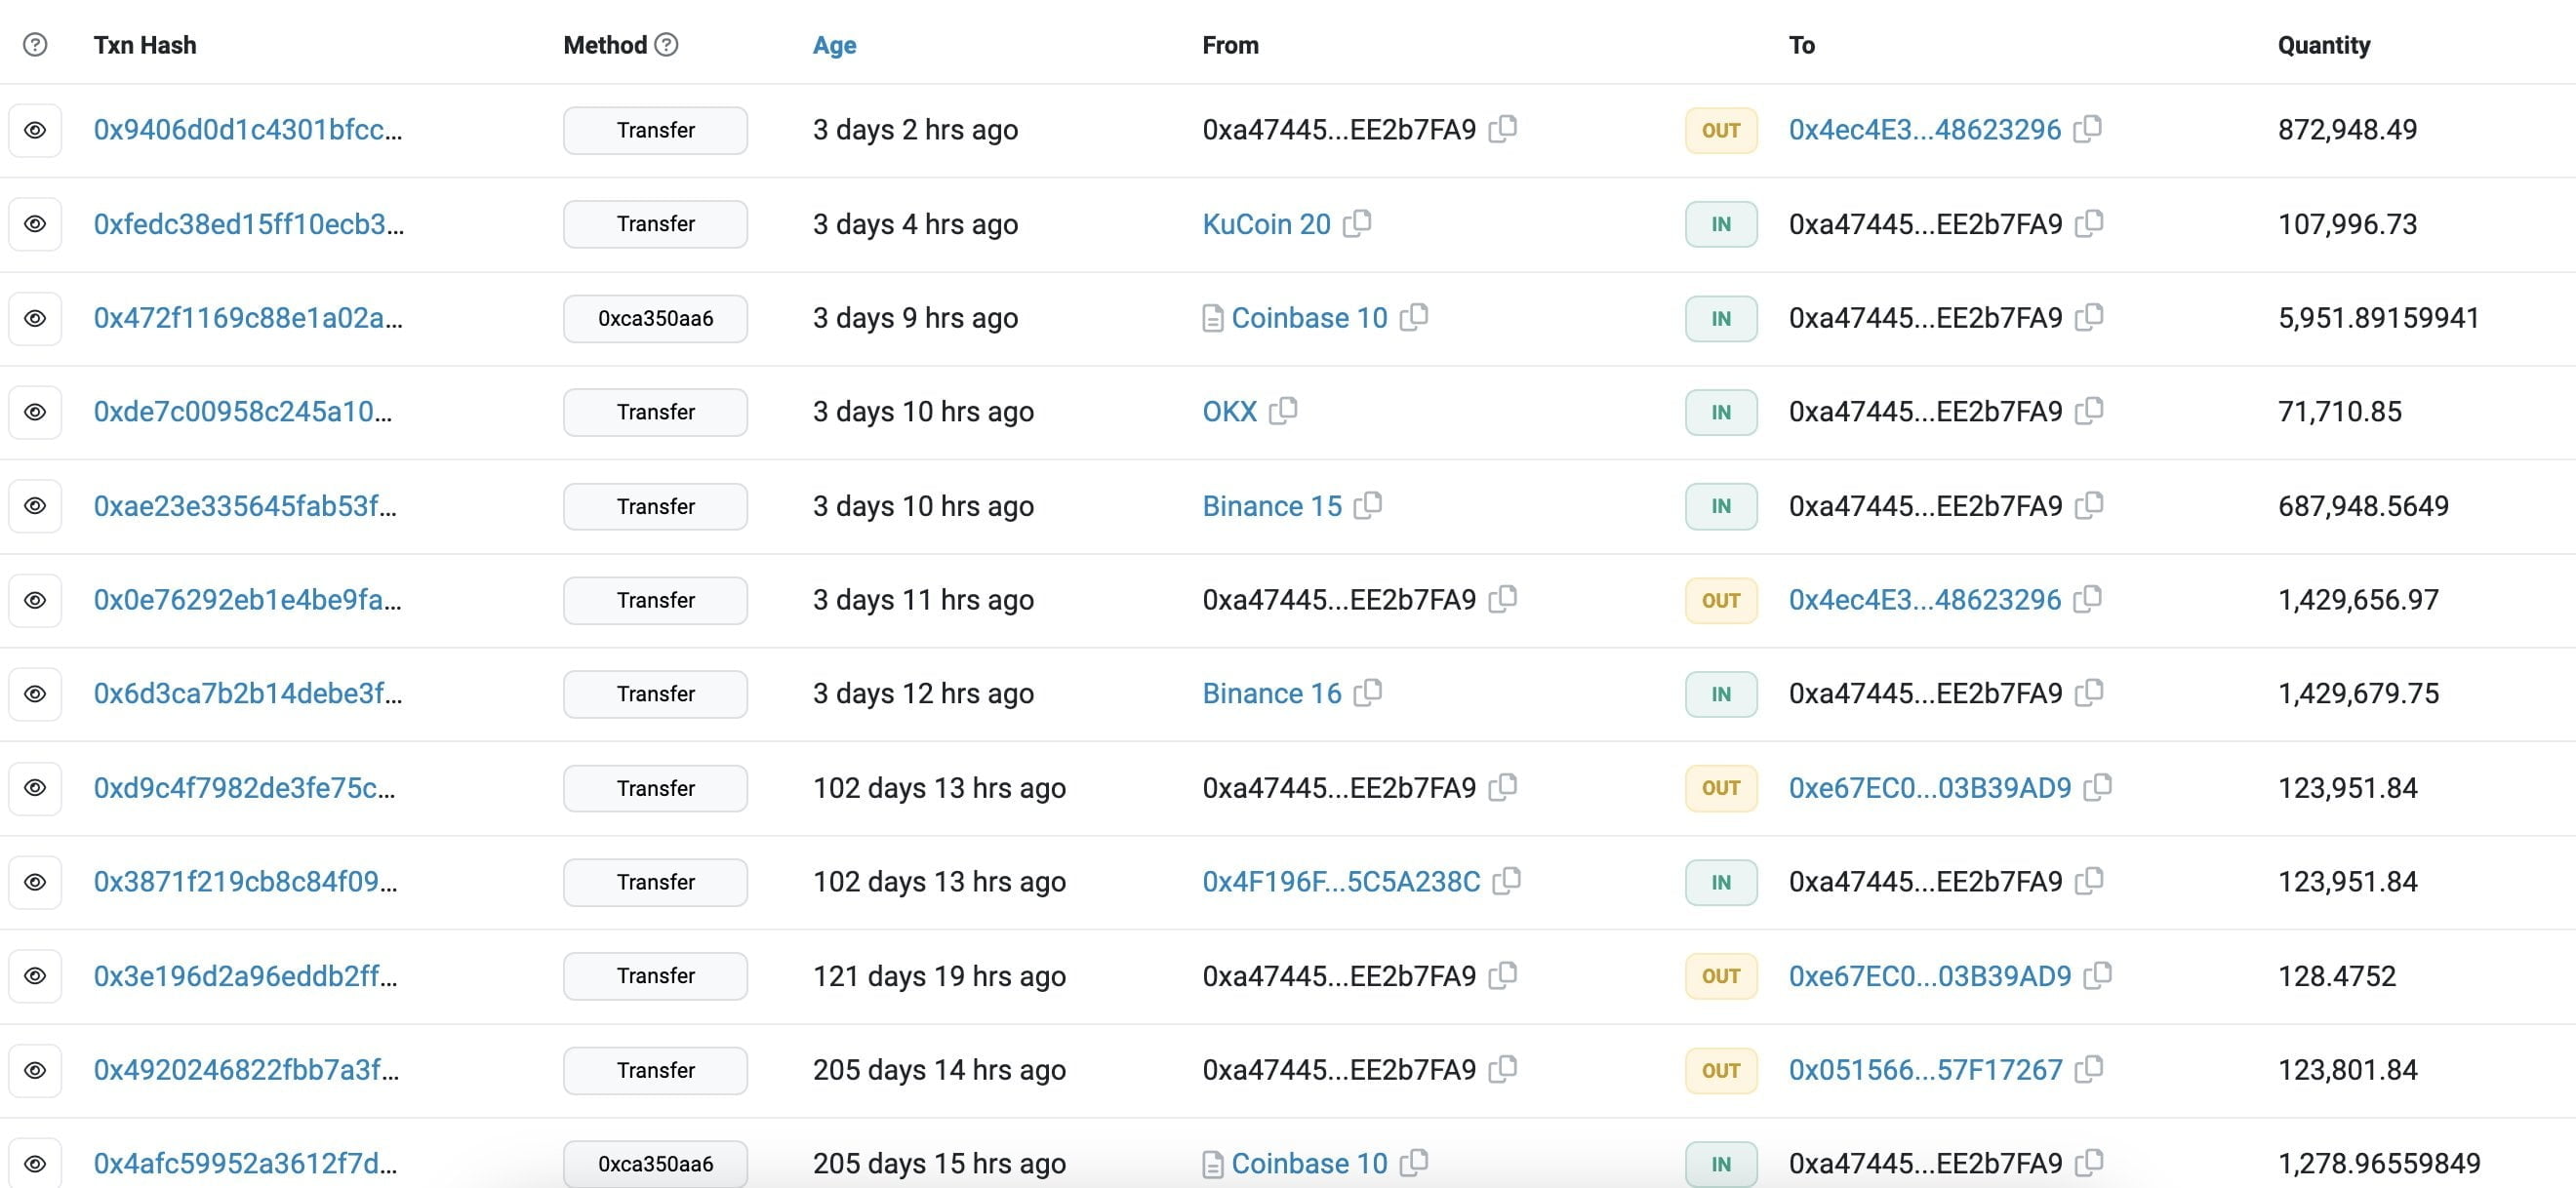
Task: Open transaction hash 0xd9c4f7982de3fe75c
Action: pos(245,788)
